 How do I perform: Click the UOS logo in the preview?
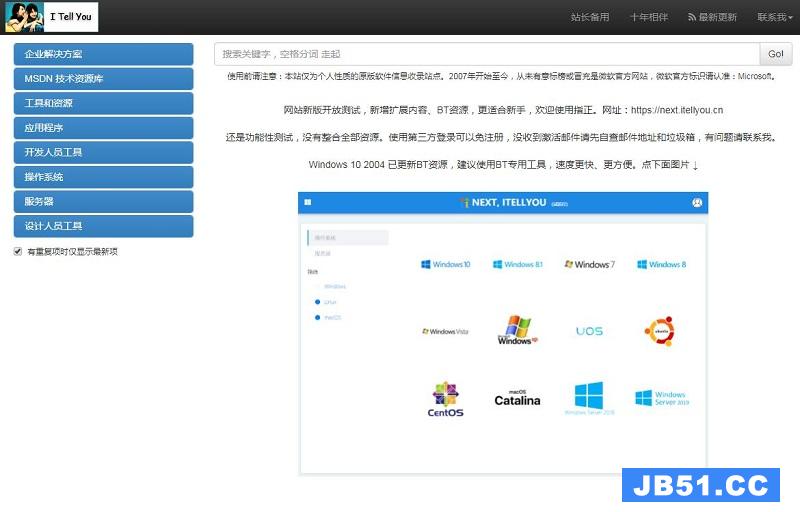pyautogui.click(x=589, y=330)
